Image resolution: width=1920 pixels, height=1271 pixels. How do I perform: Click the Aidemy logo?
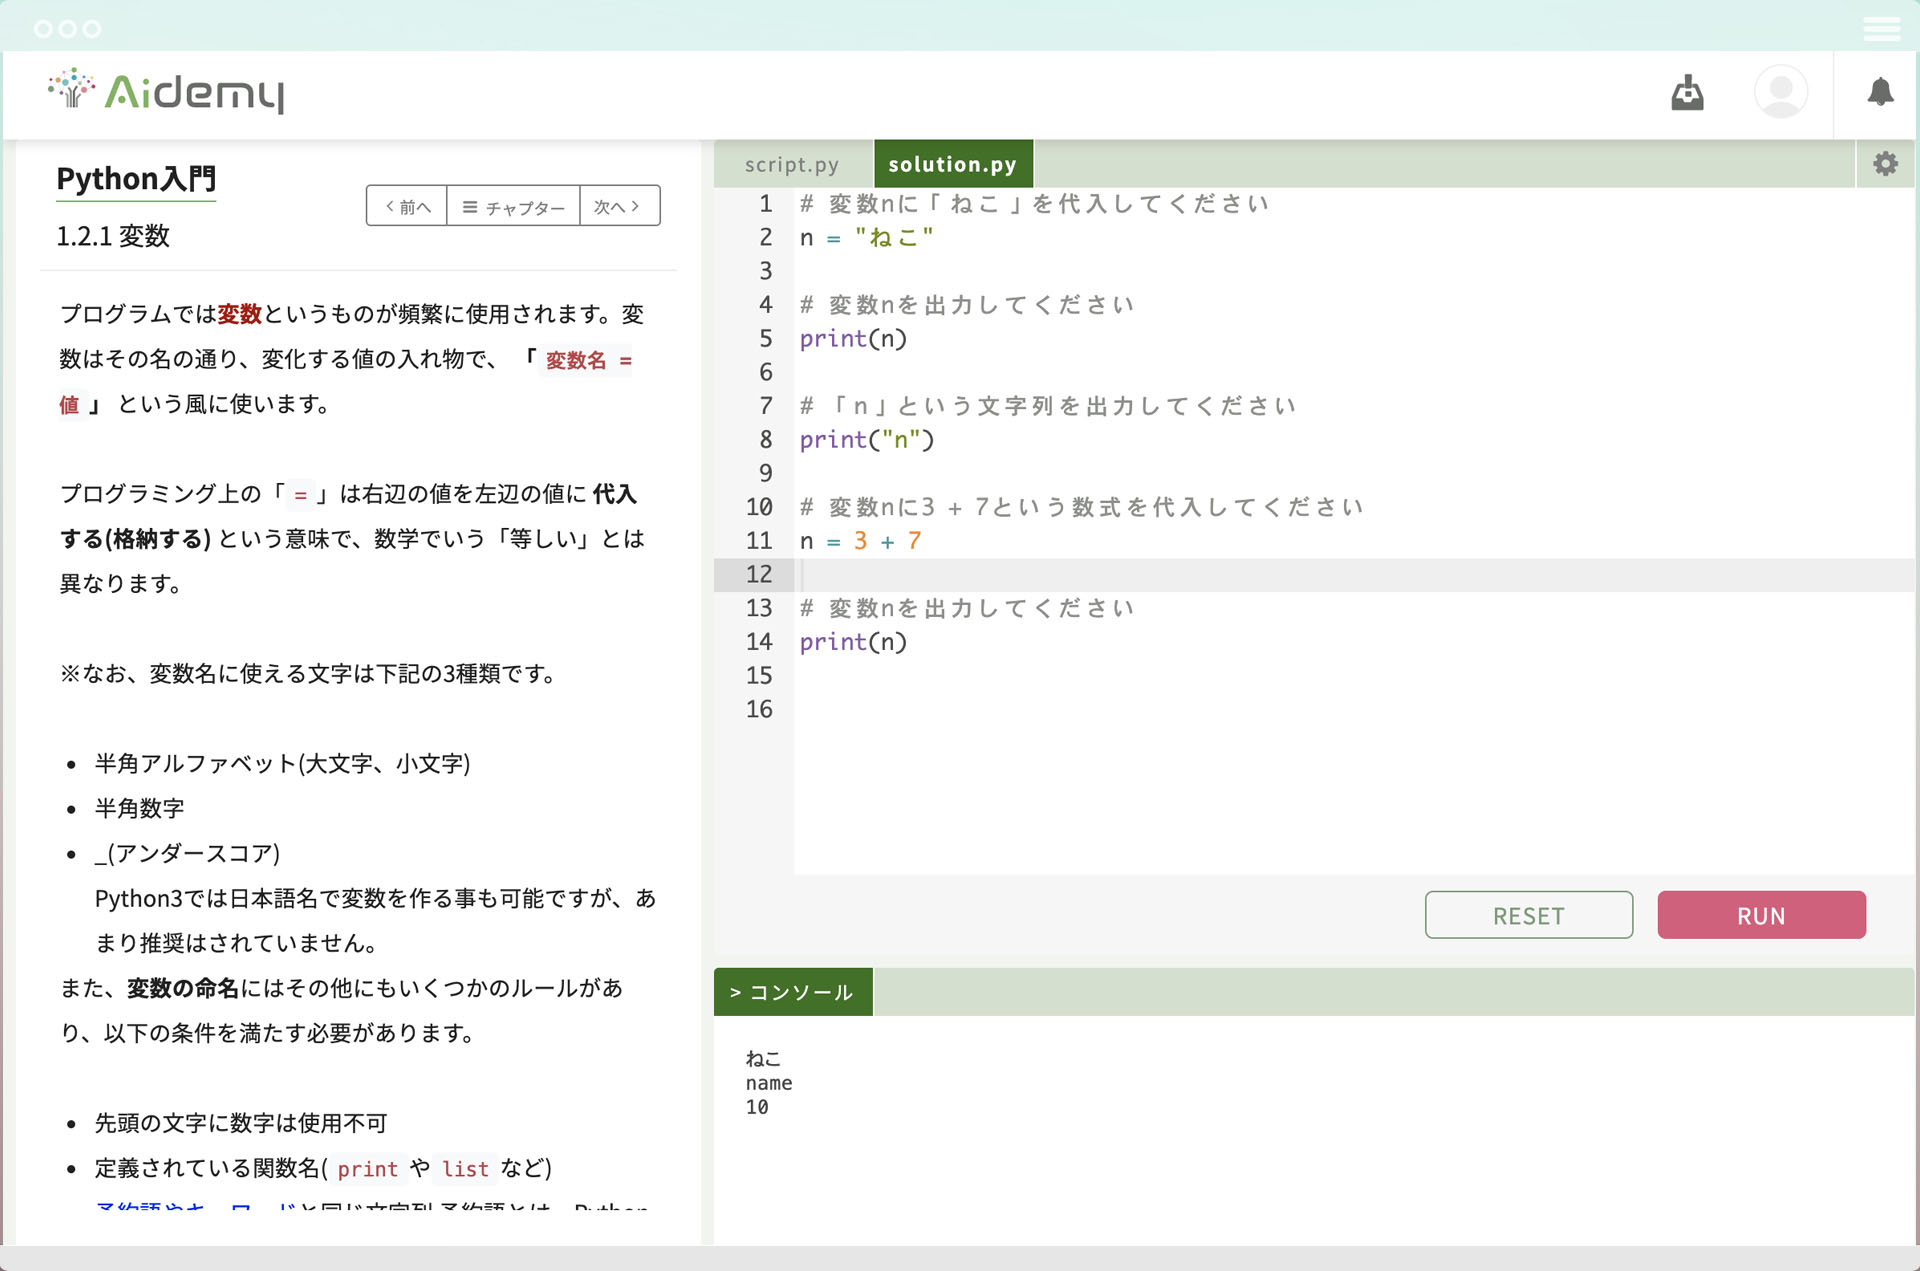tap(166, 92)
